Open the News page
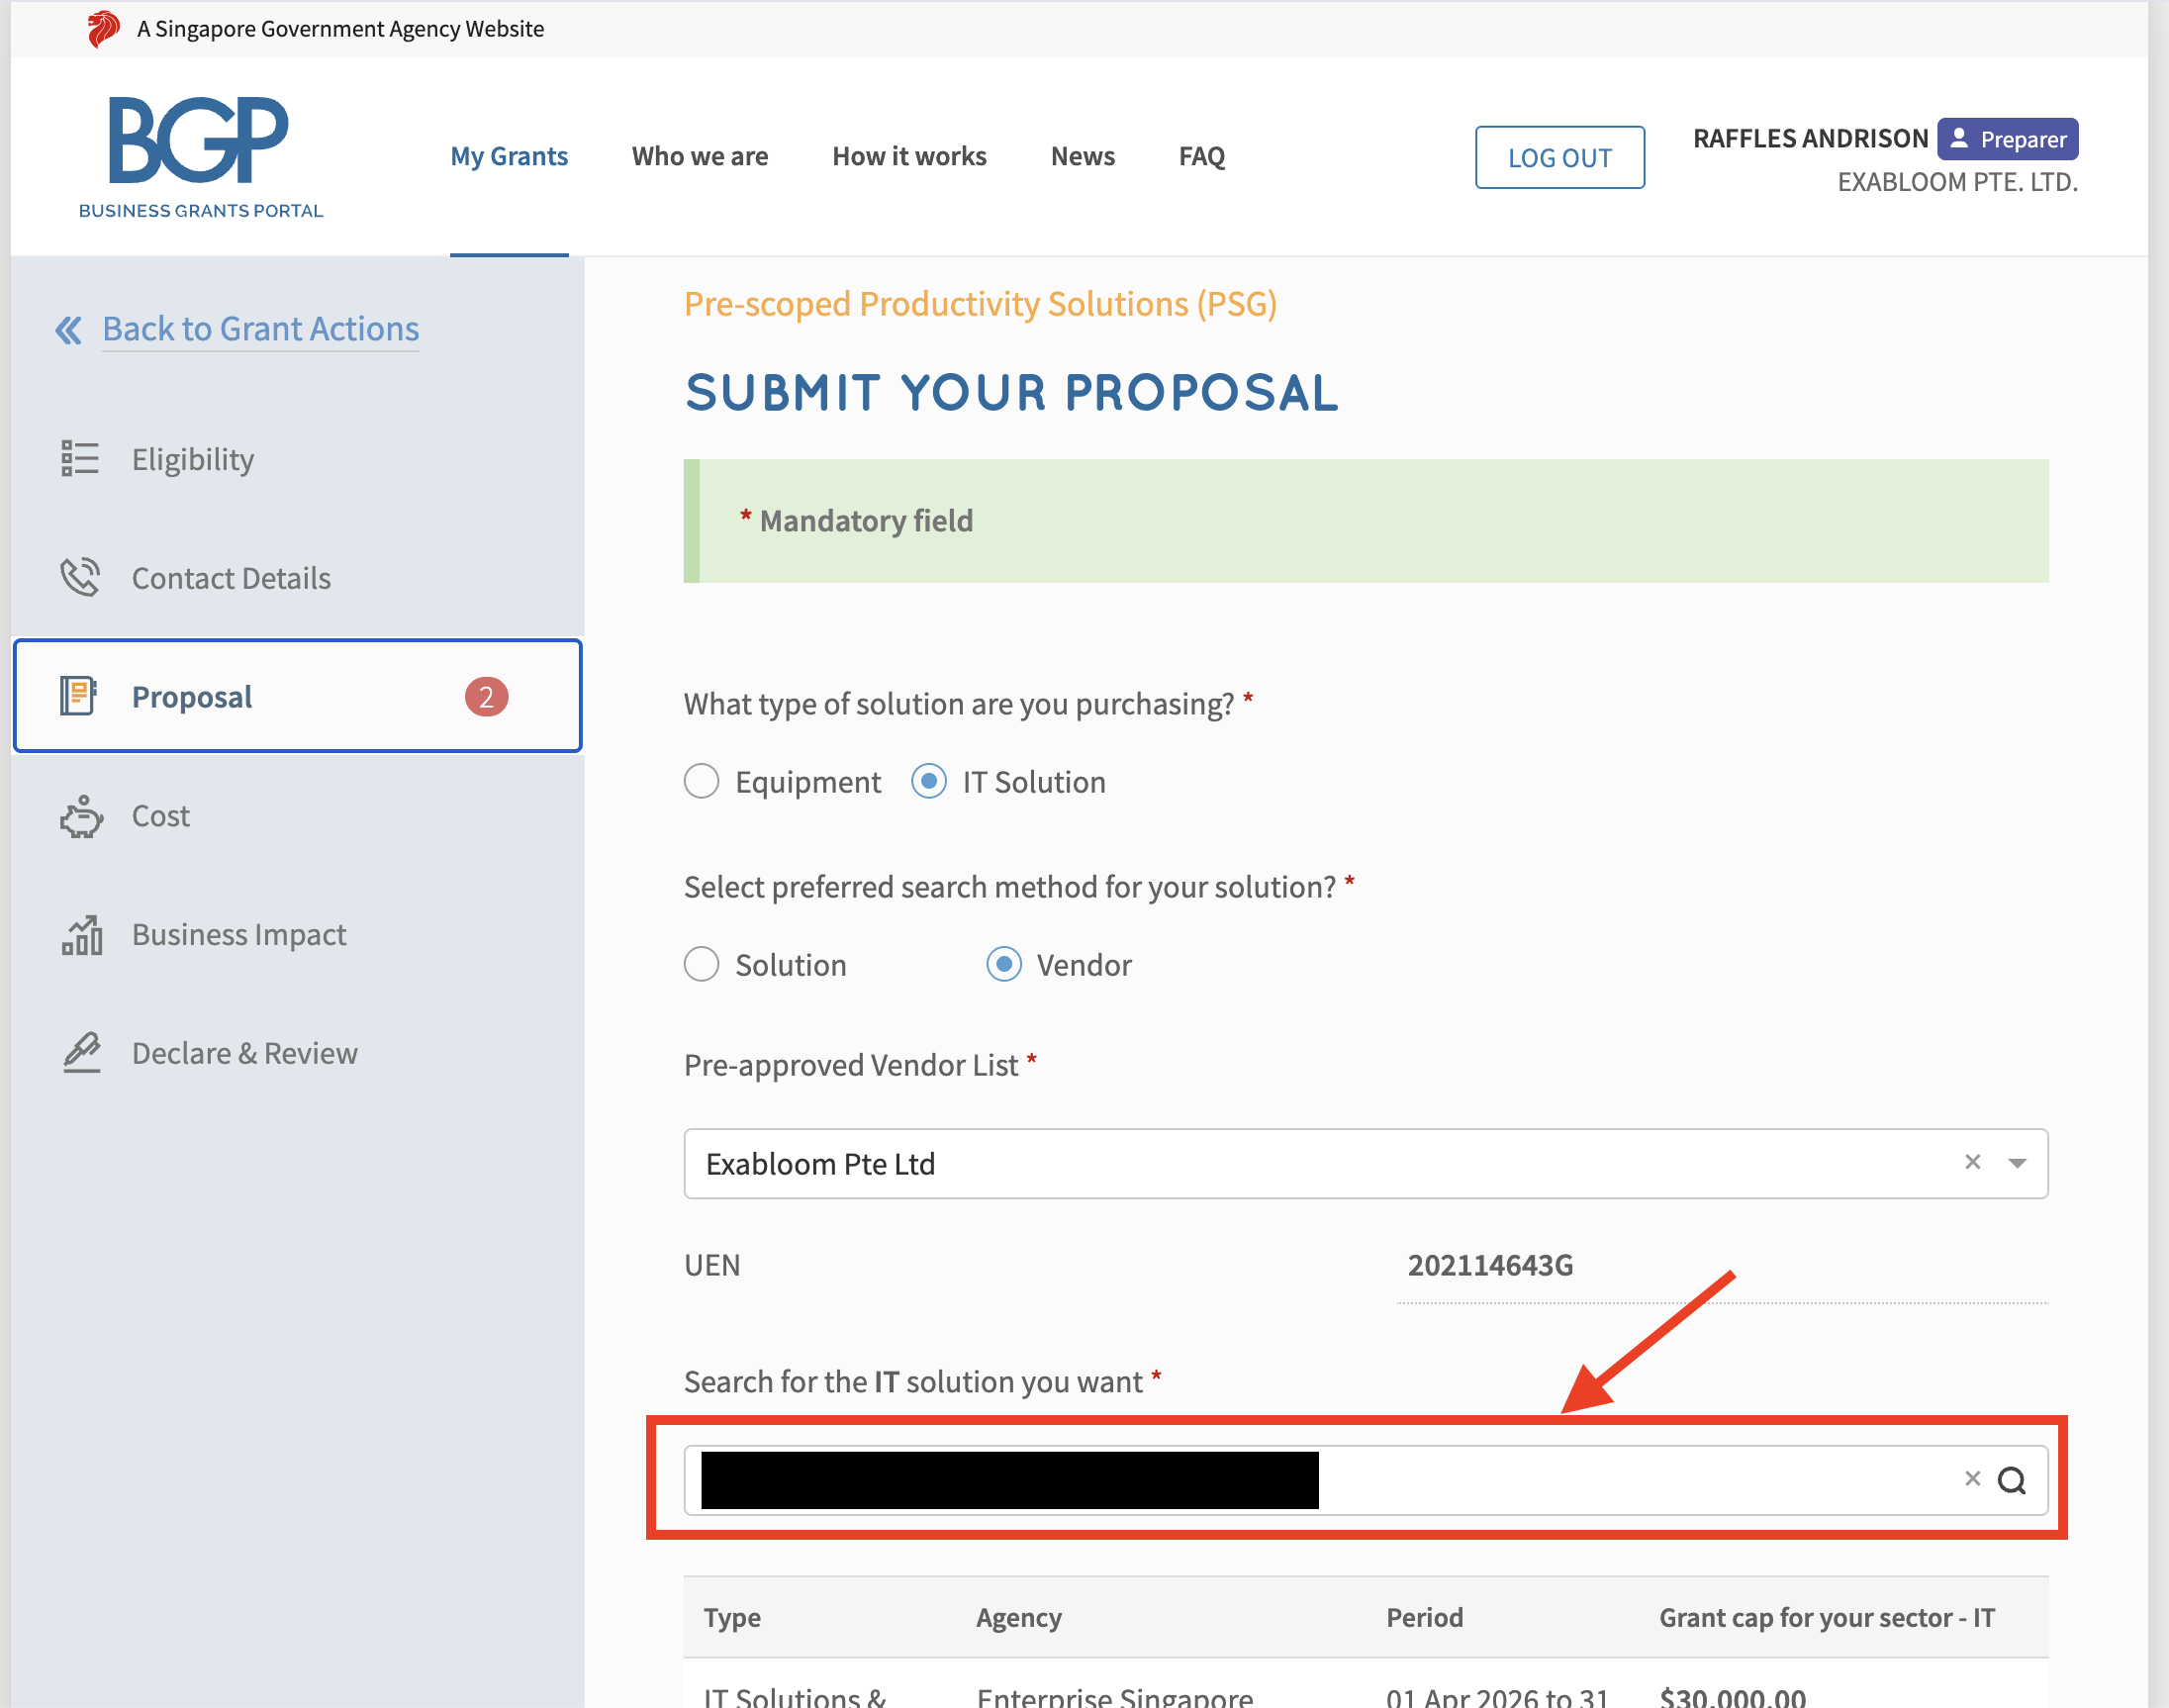The width and height of the screenshot is (2169, 1708). (1082, 156)
